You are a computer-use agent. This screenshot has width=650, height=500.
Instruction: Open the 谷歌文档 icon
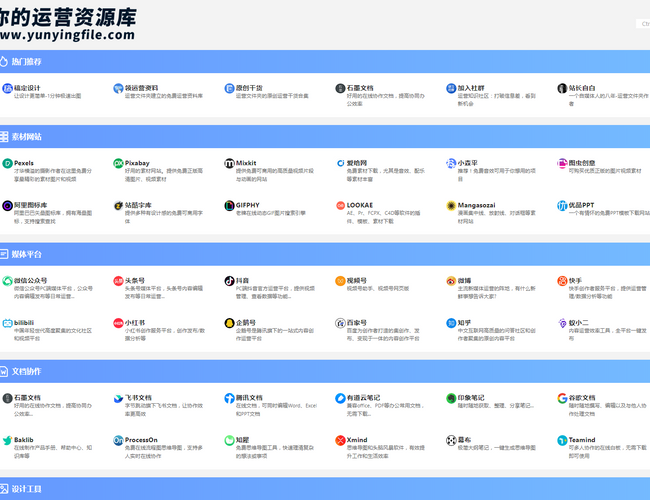[562, 398]
